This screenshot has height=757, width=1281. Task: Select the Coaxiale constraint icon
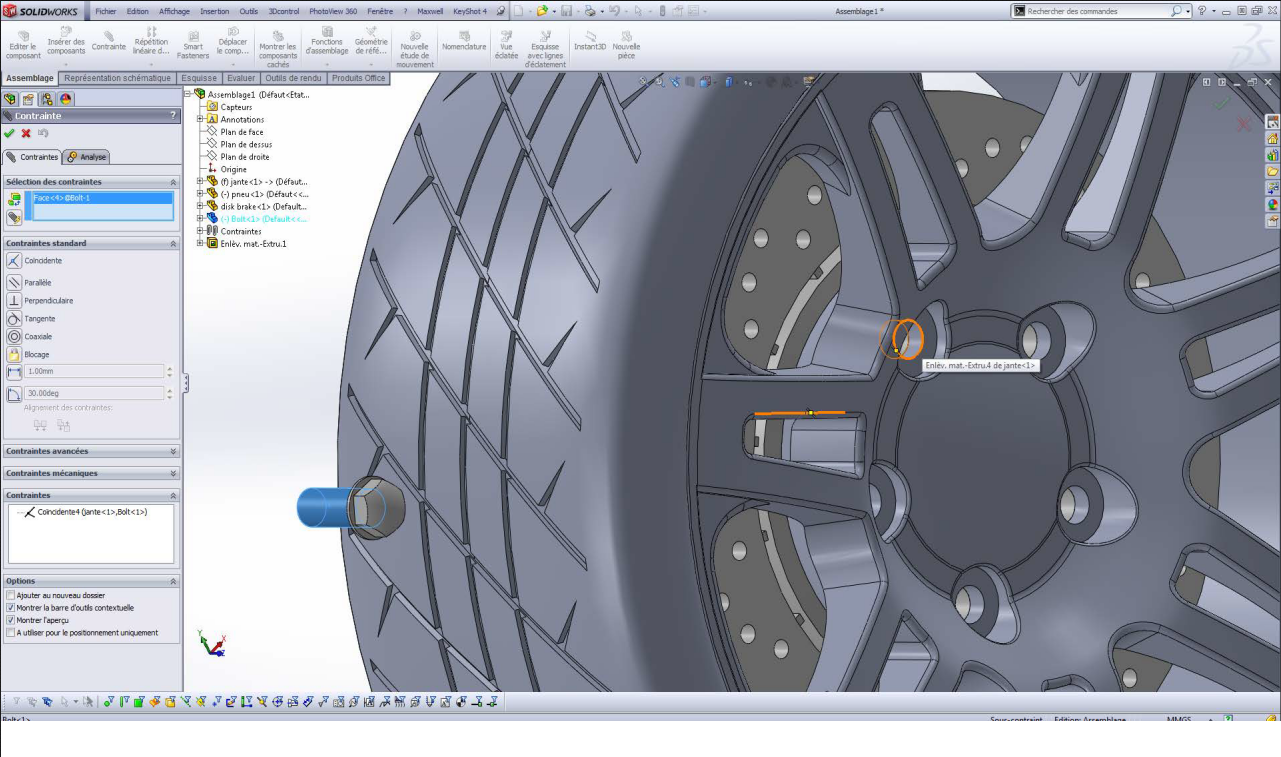coord(14,337)
